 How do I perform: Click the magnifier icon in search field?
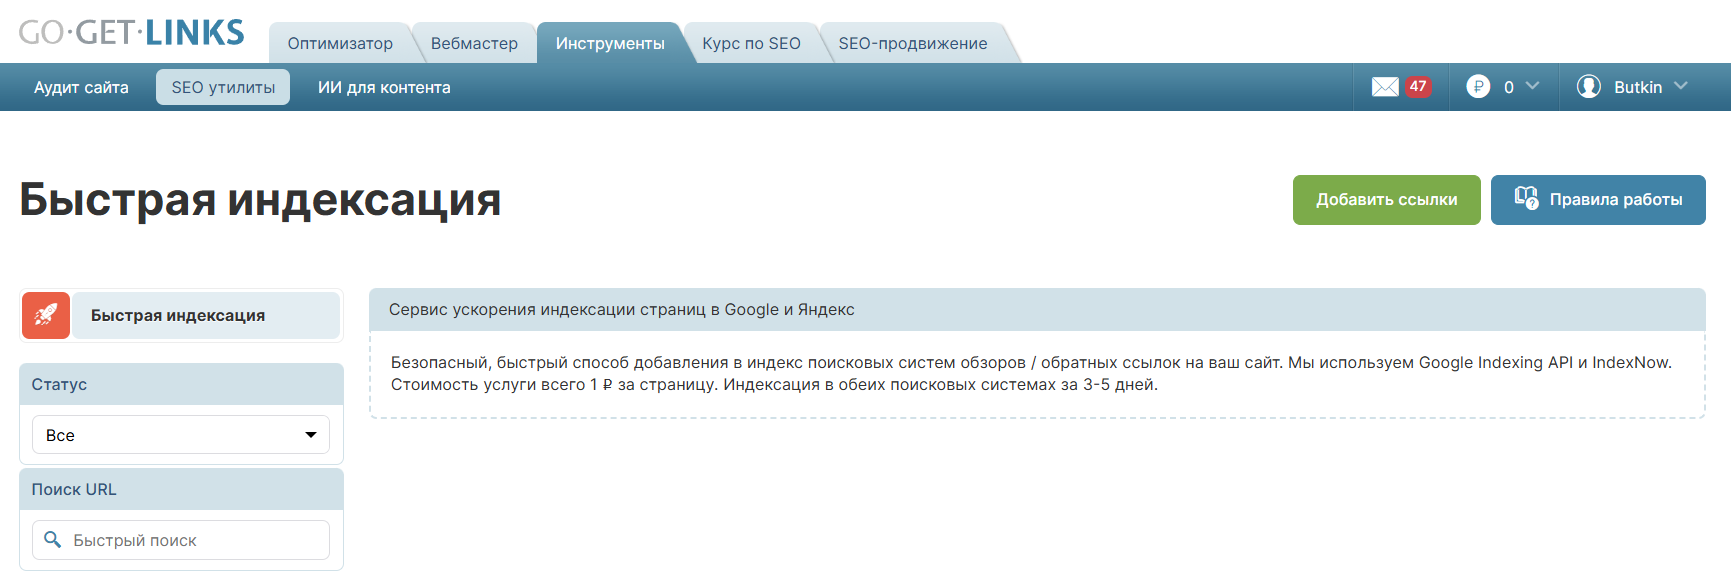[x=53, y=540]
